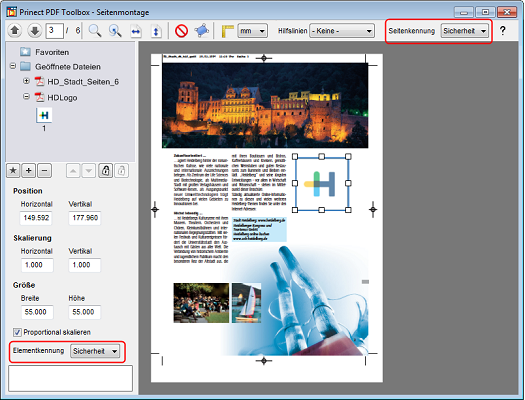The image size is (525, 400).
Task: Open the Seitenkennung dropdown
Action: (x=464, y=31)
